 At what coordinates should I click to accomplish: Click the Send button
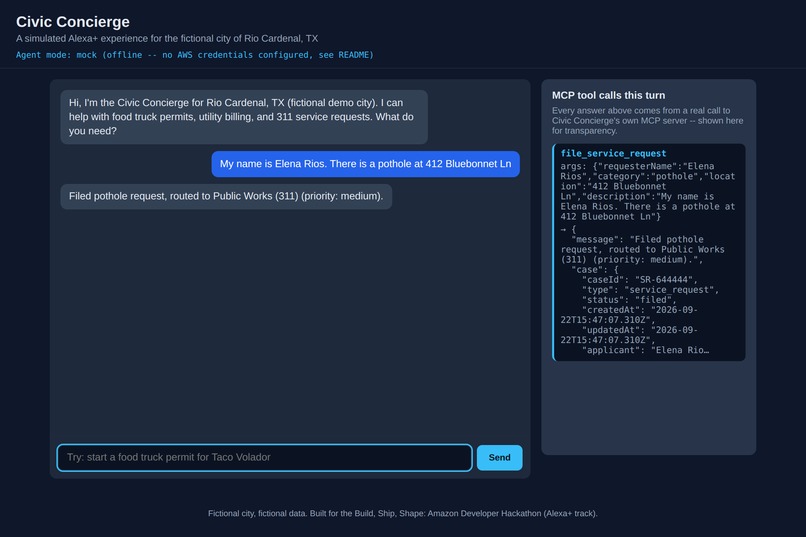coord(499,457)
